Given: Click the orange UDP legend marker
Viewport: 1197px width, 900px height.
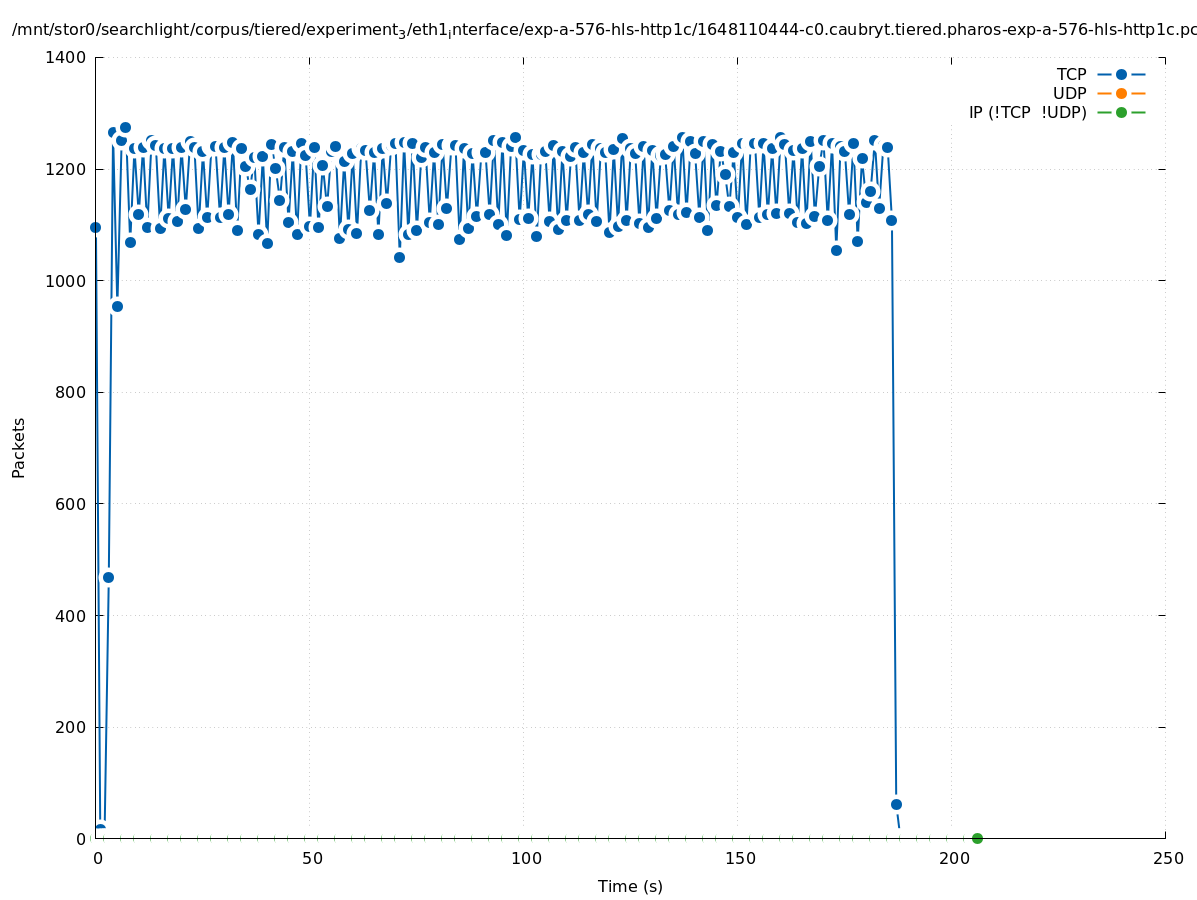Looking at the screenshot, I should (x=1121, y=93).
